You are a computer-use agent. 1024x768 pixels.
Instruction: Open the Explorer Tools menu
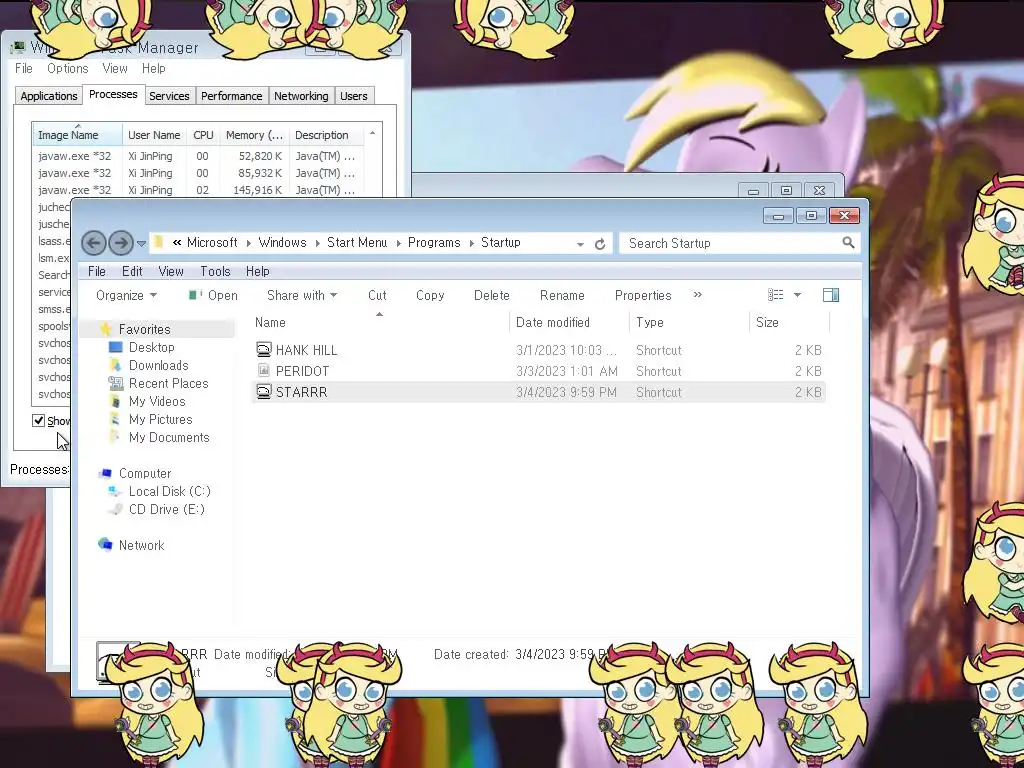215,271
